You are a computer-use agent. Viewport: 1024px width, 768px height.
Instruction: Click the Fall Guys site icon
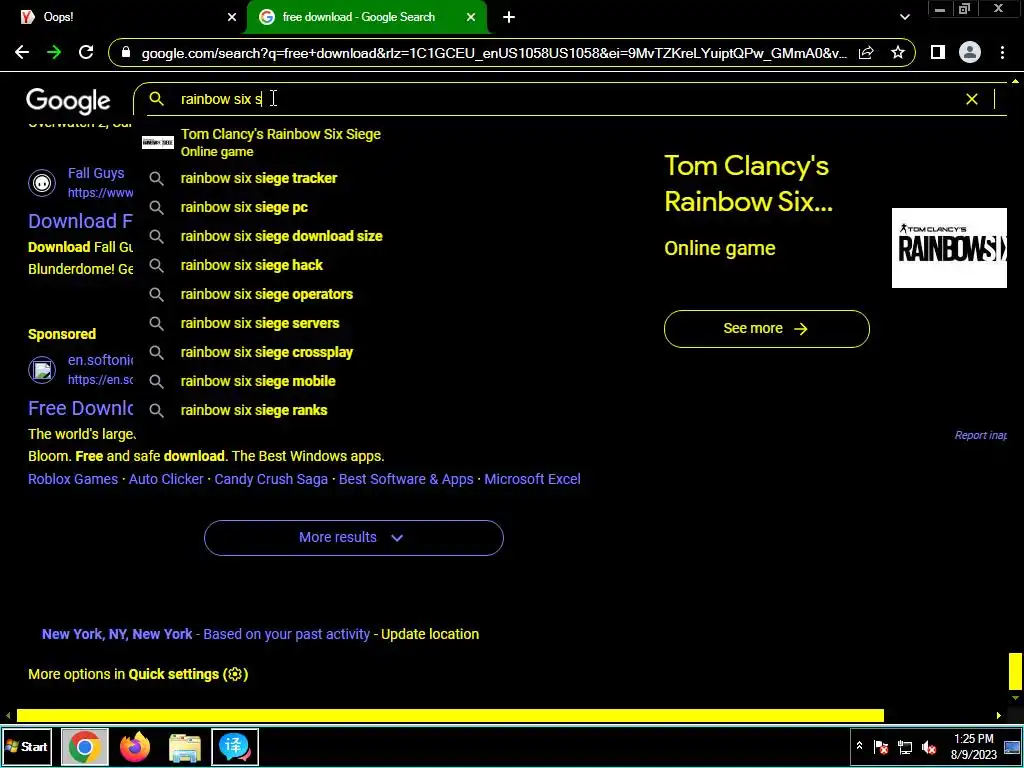[42, 183]
